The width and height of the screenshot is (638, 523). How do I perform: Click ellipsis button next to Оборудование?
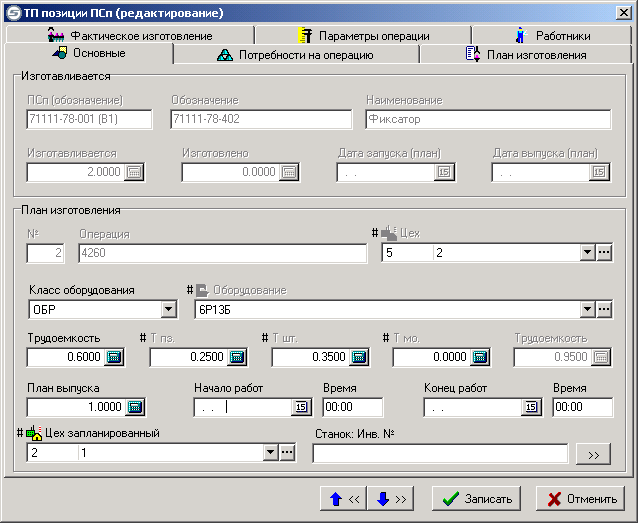pyautogui.click(x=604, y=309)
